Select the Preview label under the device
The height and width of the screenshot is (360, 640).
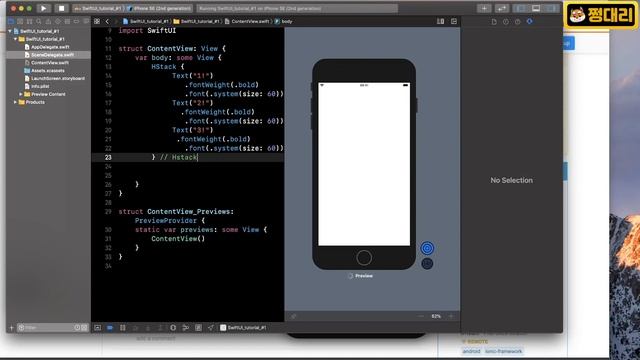pyautogui.click(x=364, y=276)
